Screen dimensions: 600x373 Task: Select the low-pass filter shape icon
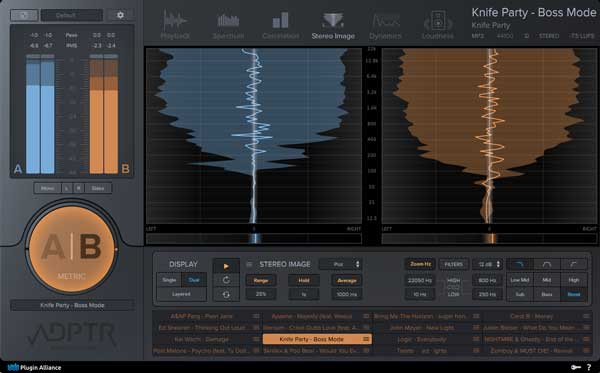[520, 264]
